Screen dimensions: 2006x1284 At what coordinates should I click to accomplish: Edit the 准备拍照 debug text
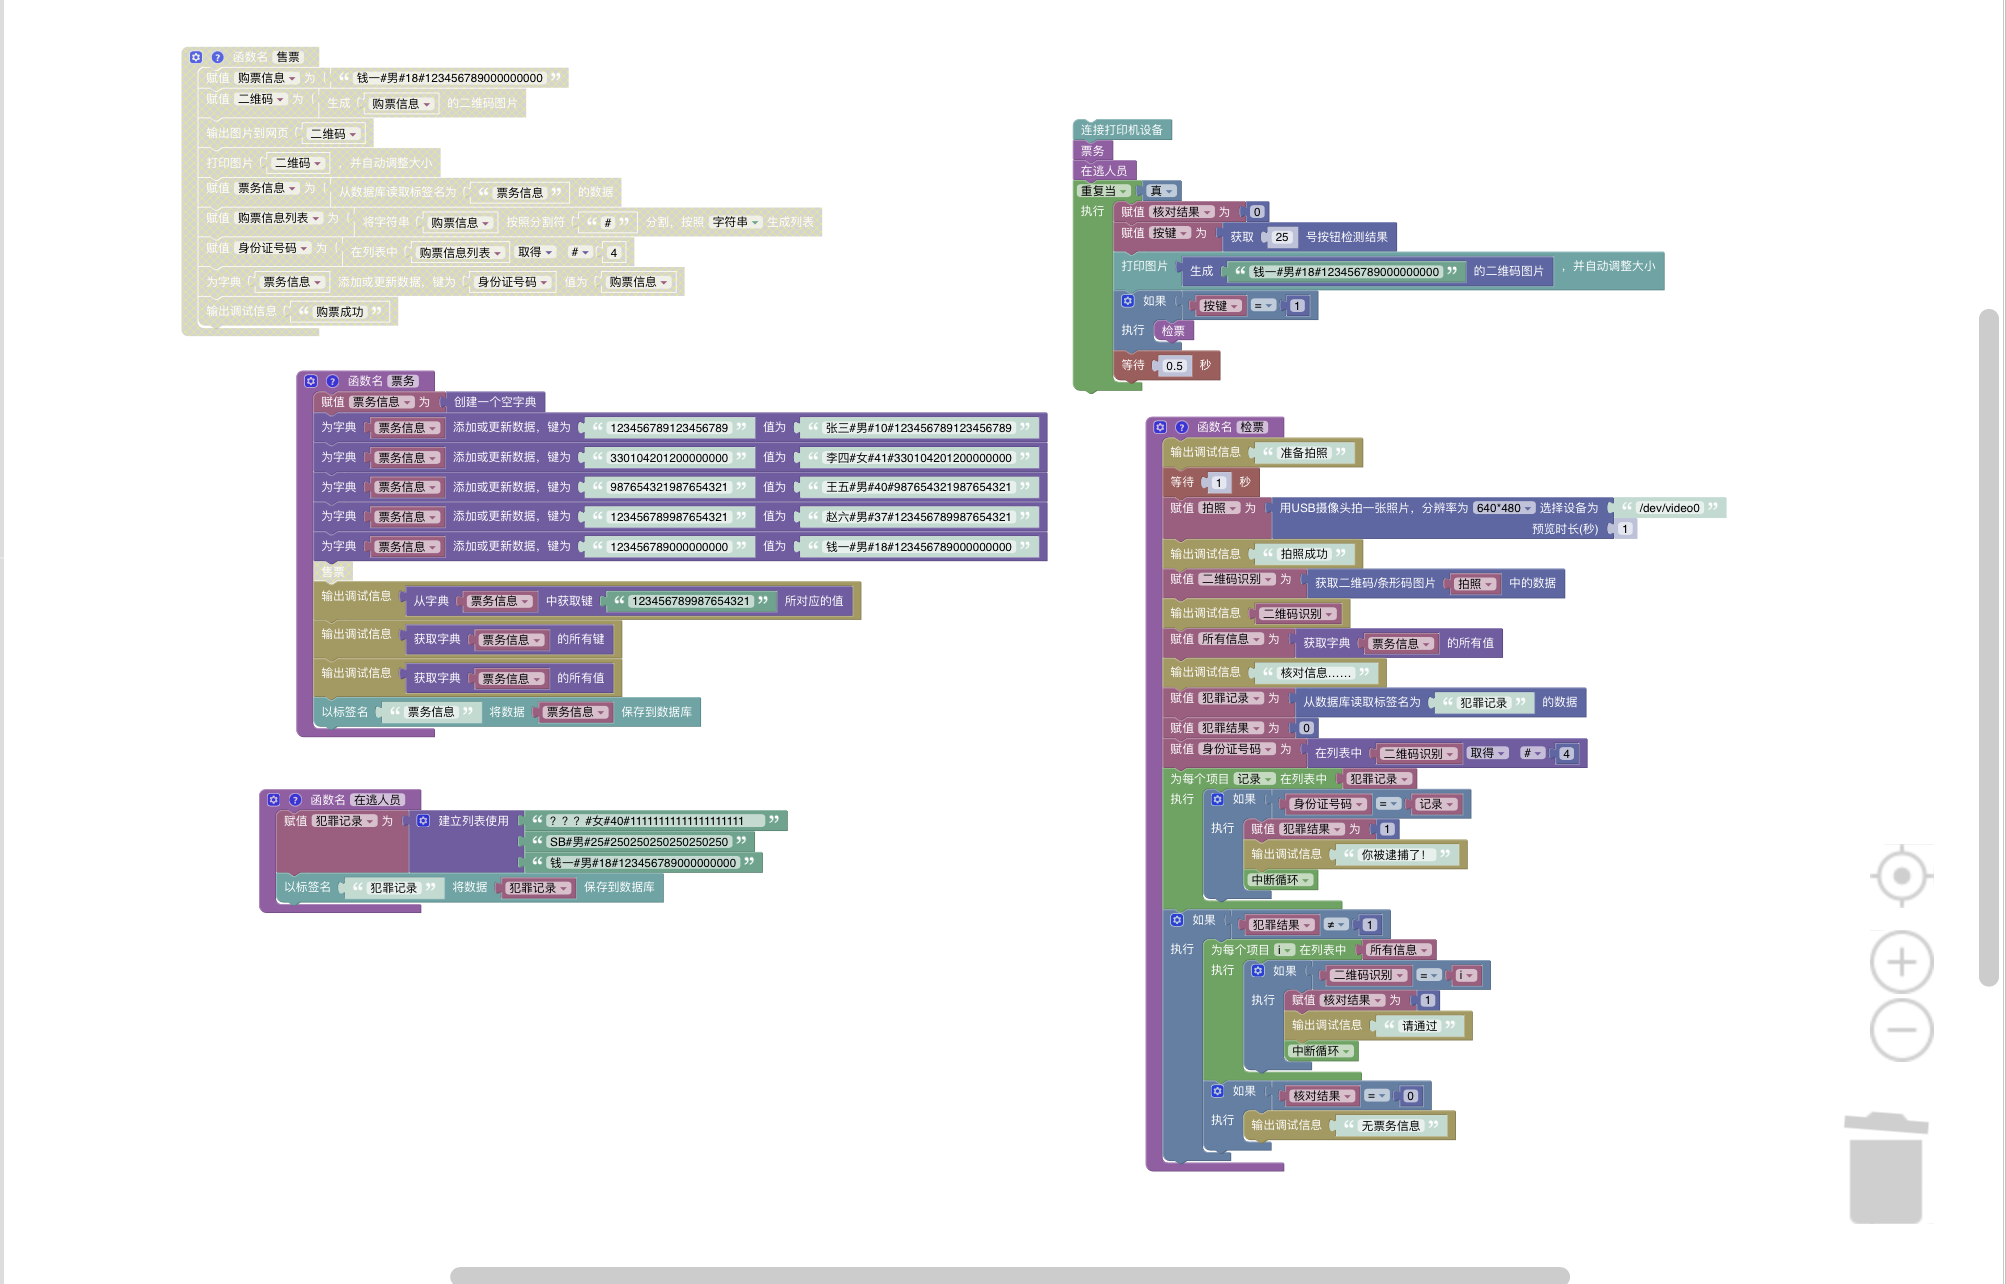[1303, 453]
